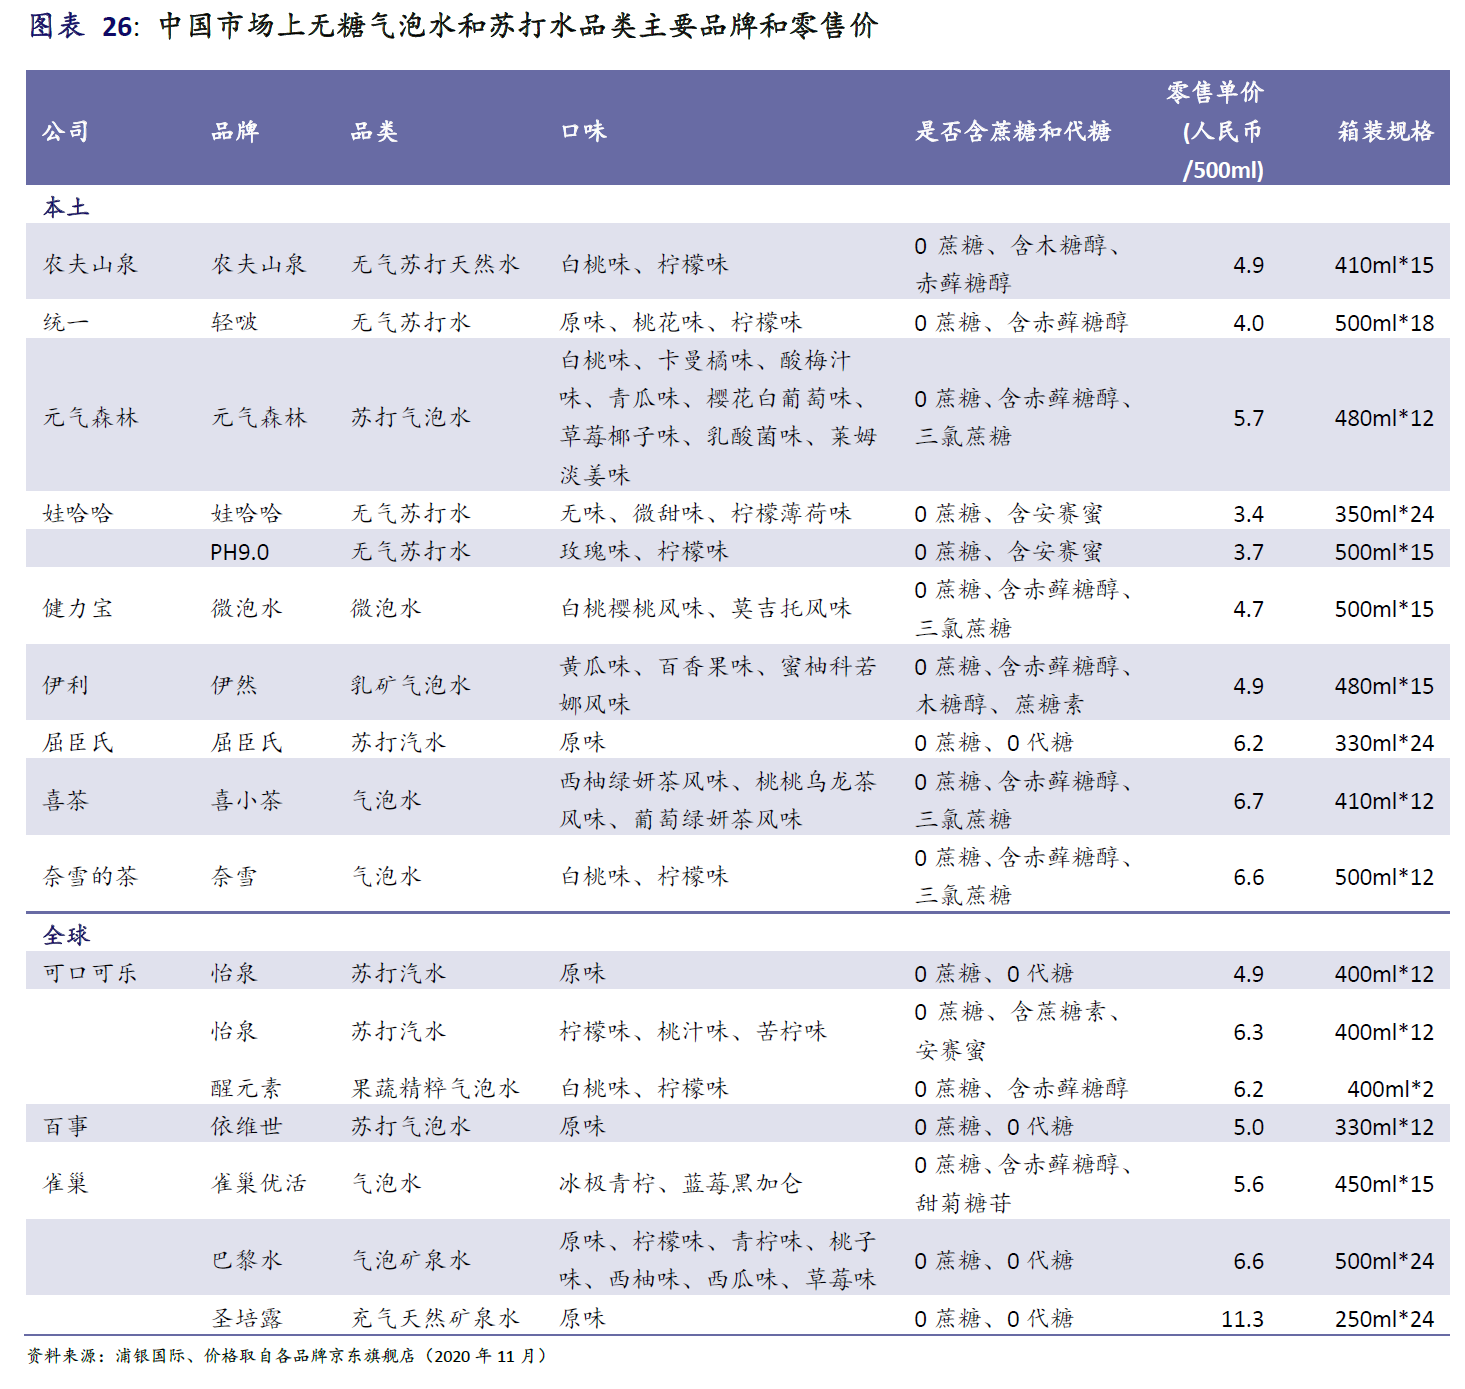Click the 是否含蔗糖和代糖 column header
1465x1389 pixels.
[x=1013, y=131]
